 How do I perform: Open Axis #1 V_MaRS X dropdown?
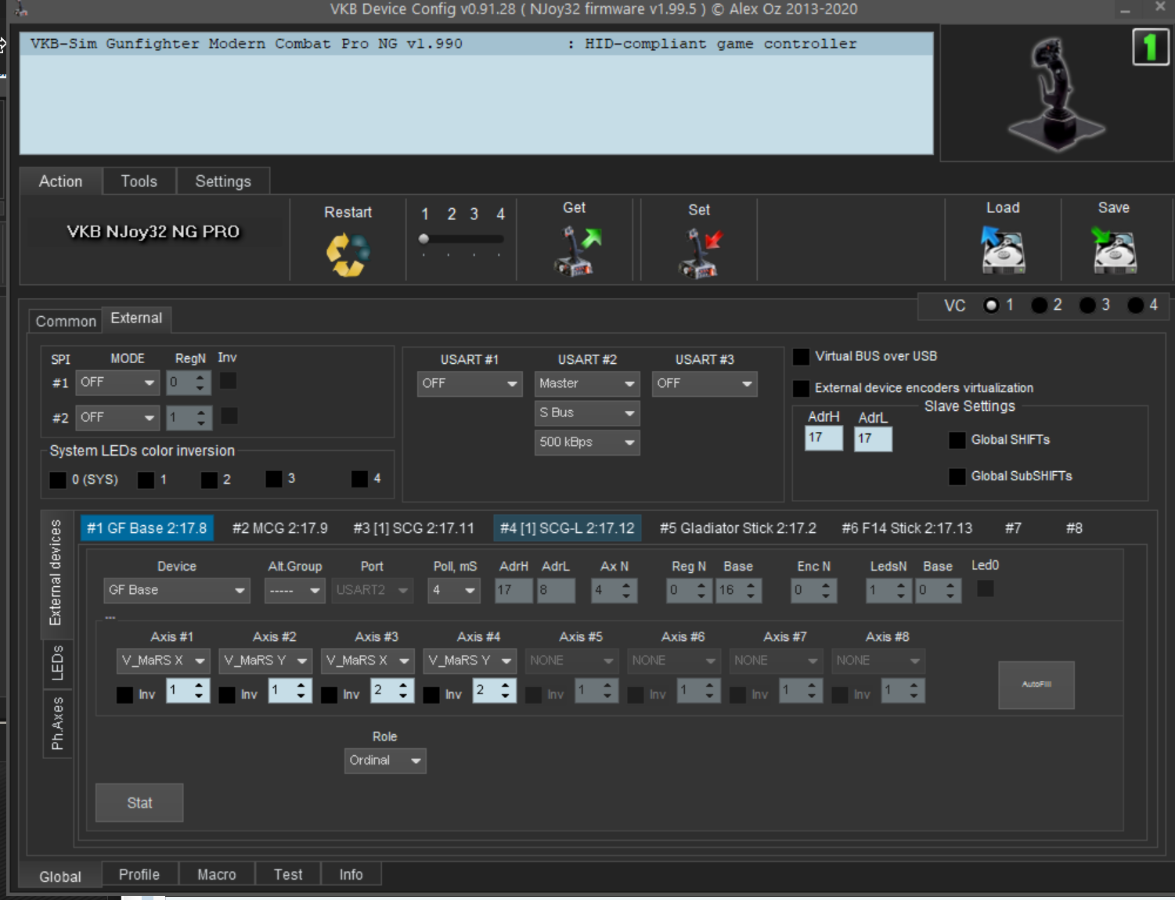(x=163, y=661)
